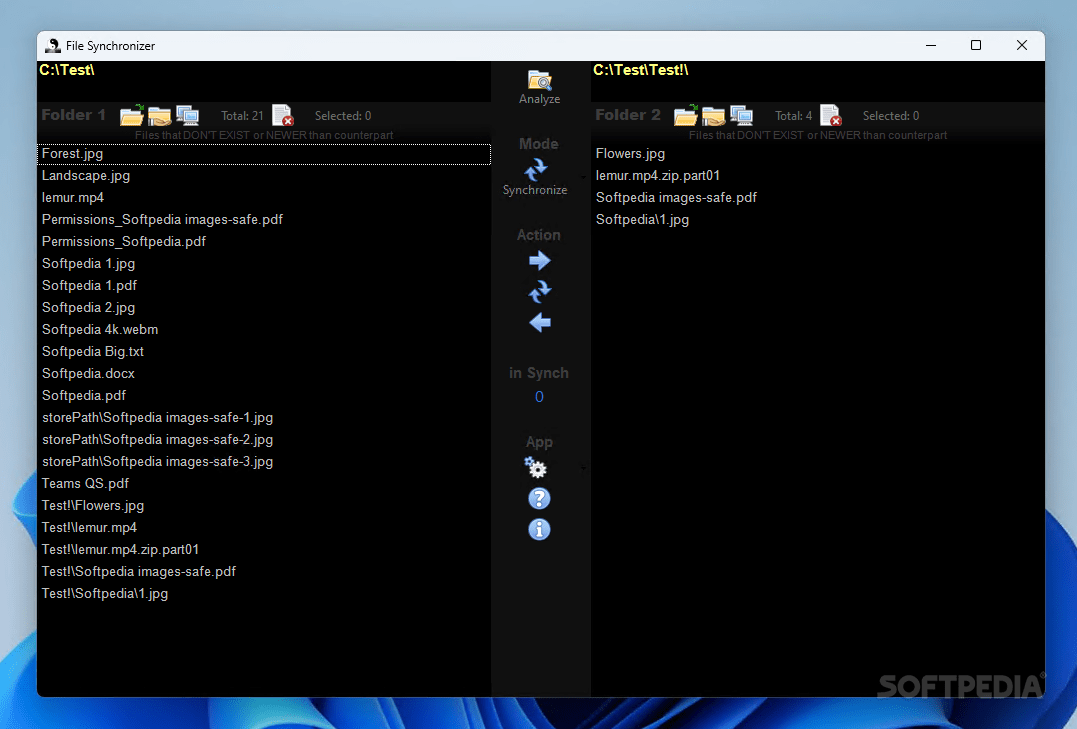Select lemur.mp4 in Folder 1 list
This screenshot has height=729, width=1077.
[264, 198]
